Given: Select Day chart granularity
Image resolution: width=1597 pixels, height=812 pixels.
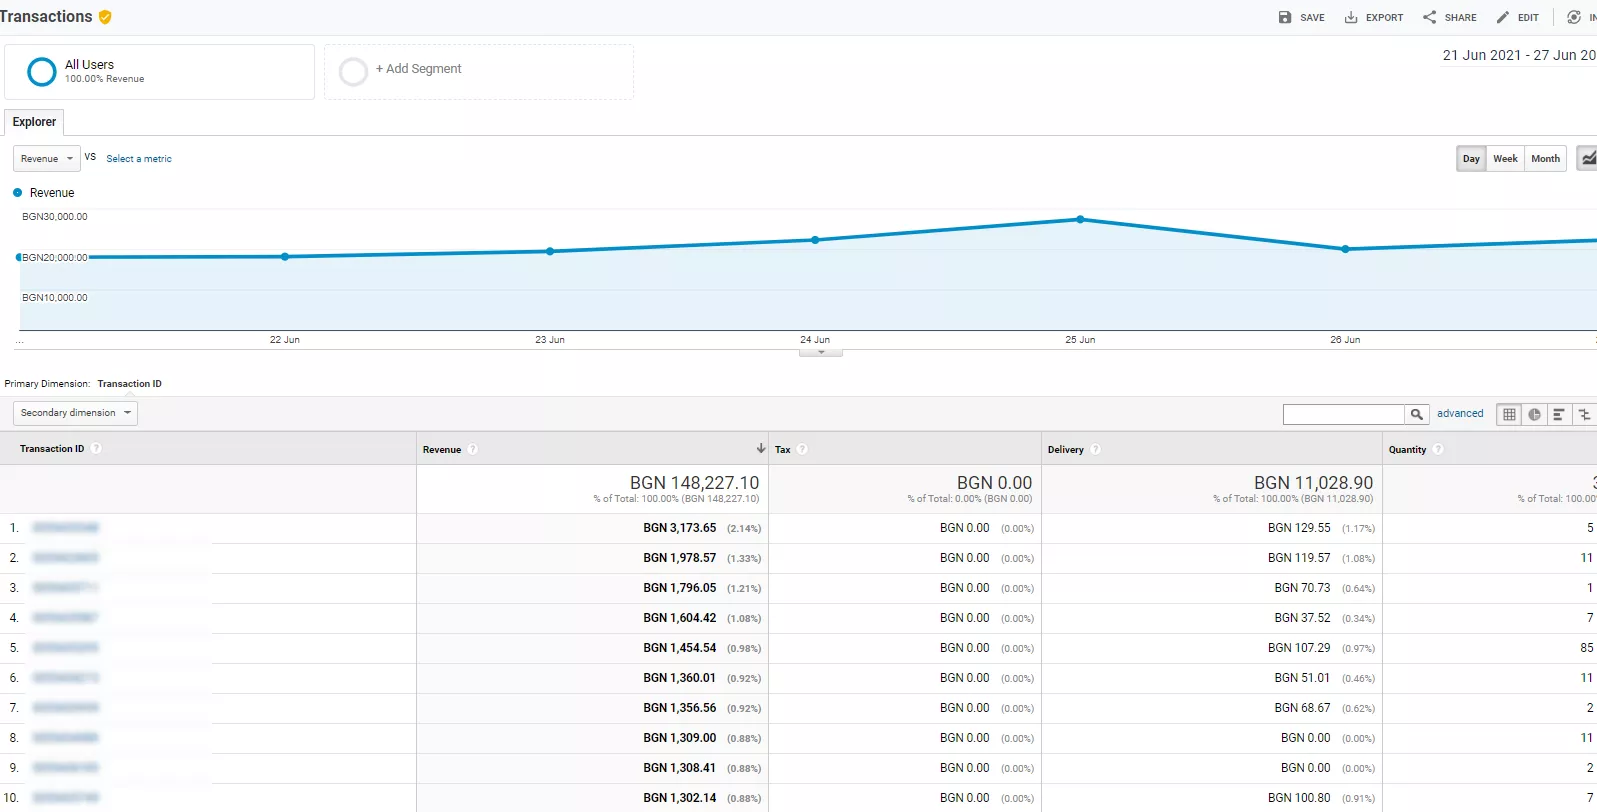Looking at the screenshot, I should 1471,158.
